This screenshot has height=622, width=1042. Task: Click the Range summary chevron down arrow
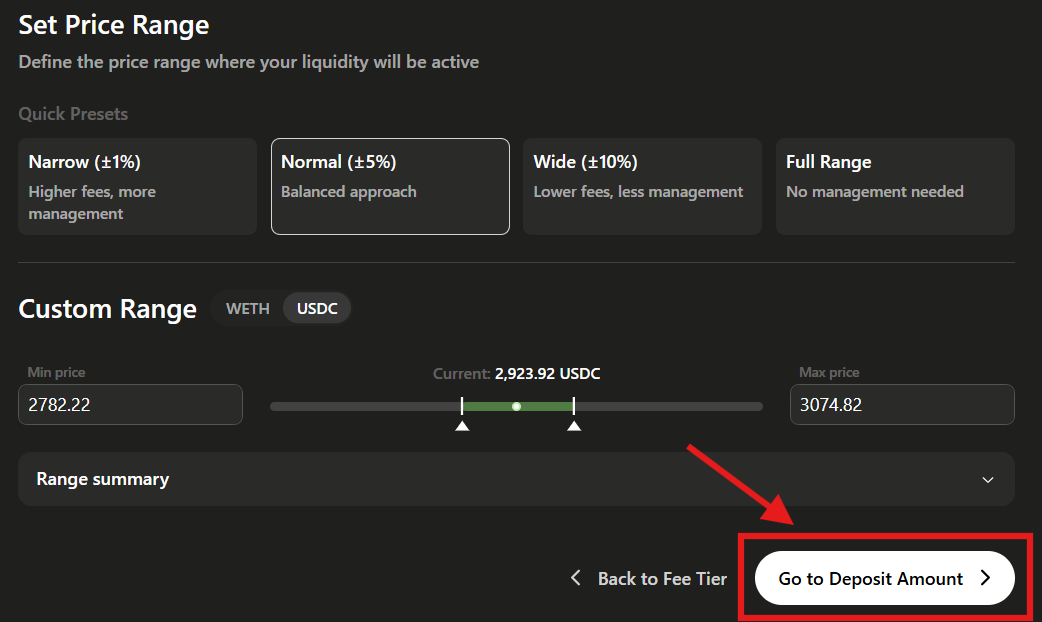(988, 480)
